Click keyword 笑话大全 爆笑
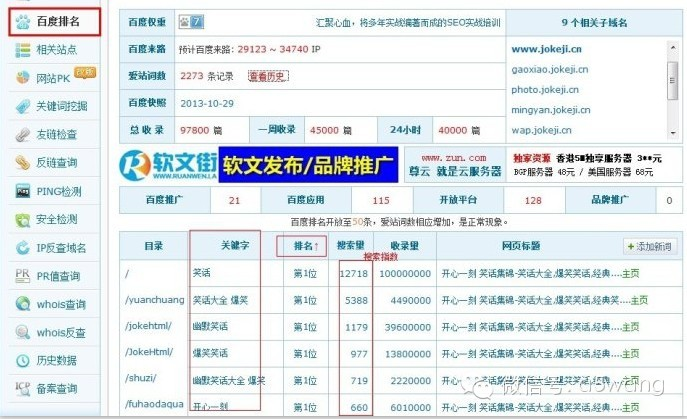 tap(220, 300)
